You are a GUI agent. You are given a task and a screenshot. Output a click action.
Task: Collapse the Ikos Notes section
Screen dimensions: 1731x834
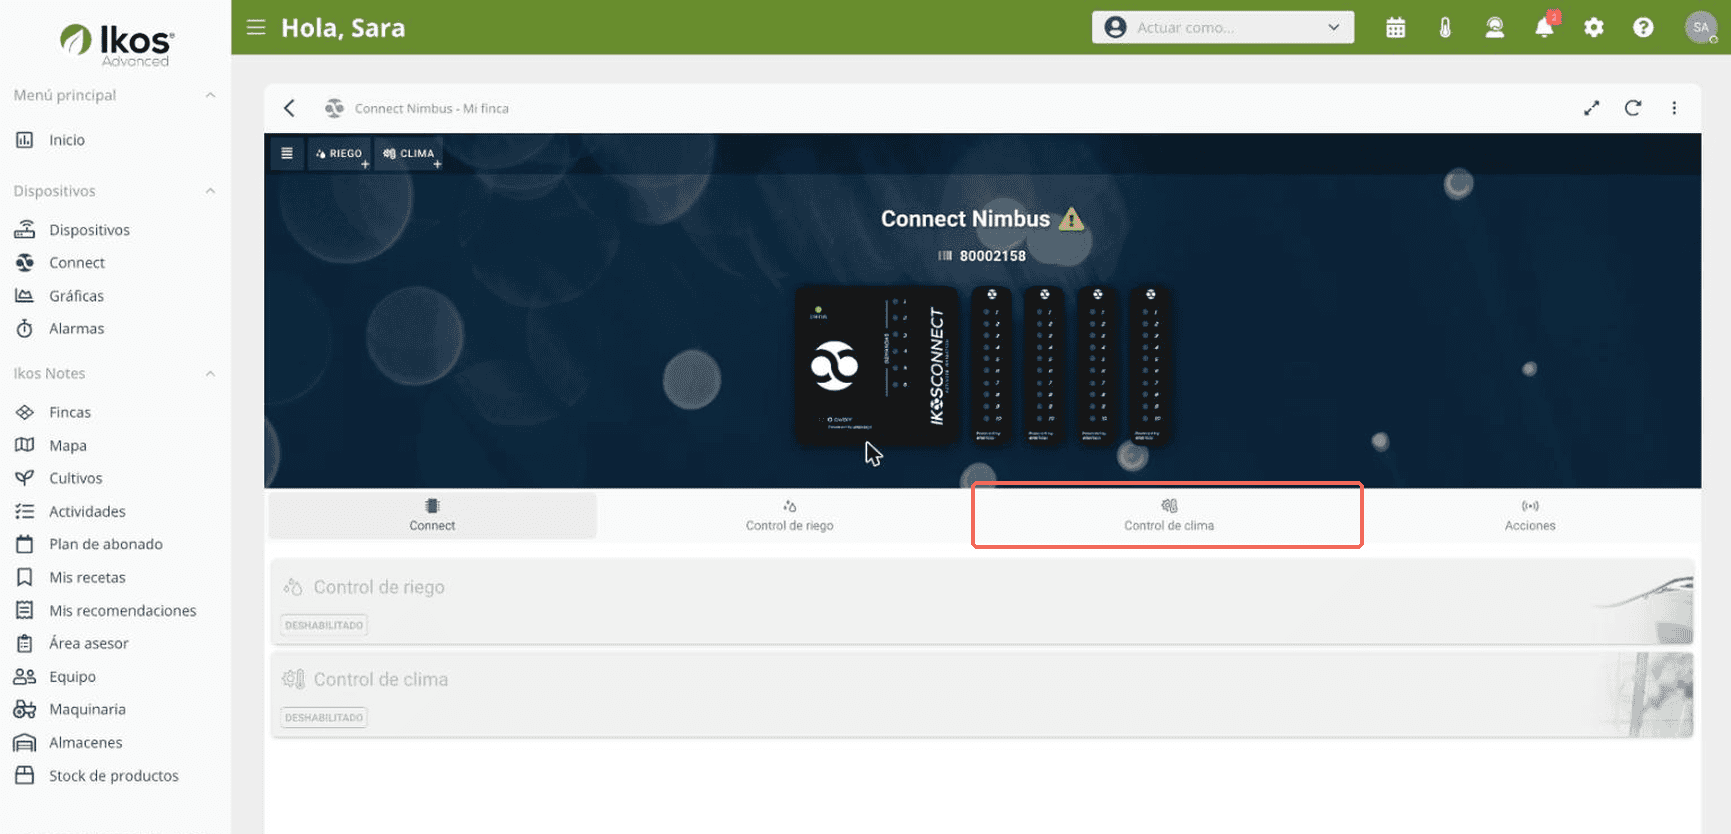click(210, 373)
